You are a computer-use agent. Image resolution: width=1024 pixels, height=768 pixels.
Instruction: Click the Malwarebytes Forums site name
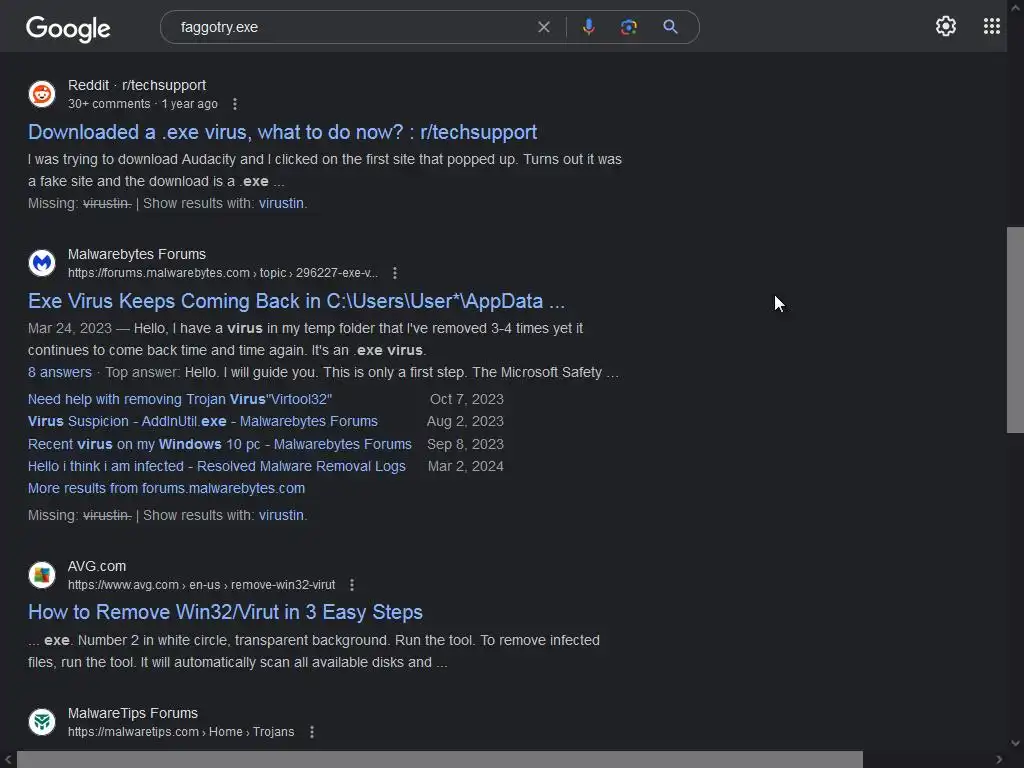(136, 254)
